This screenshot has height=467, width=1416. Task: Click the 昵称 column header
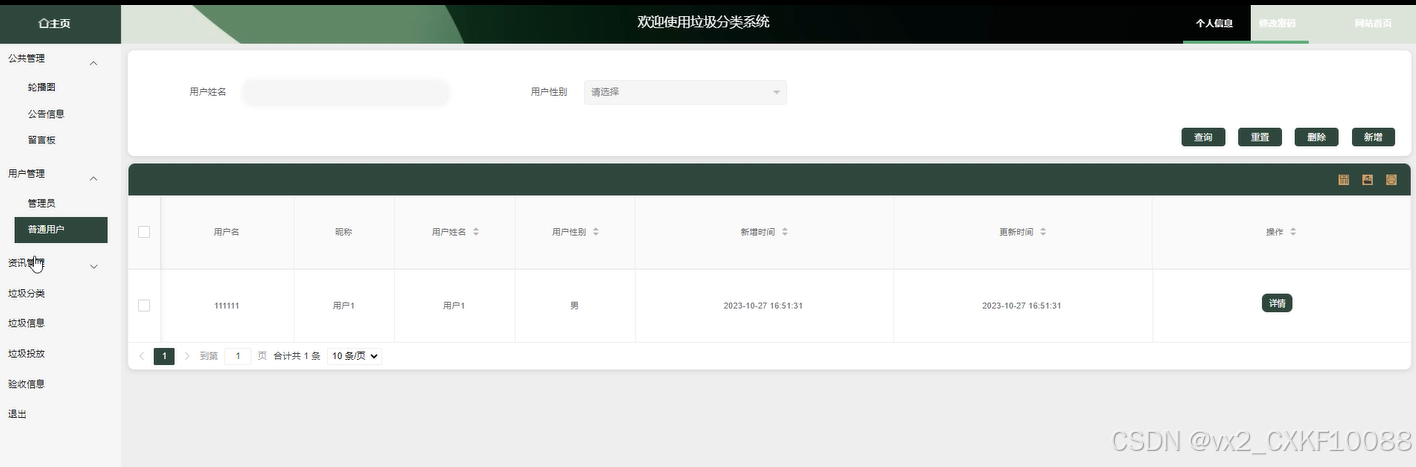tap(344, 232)
